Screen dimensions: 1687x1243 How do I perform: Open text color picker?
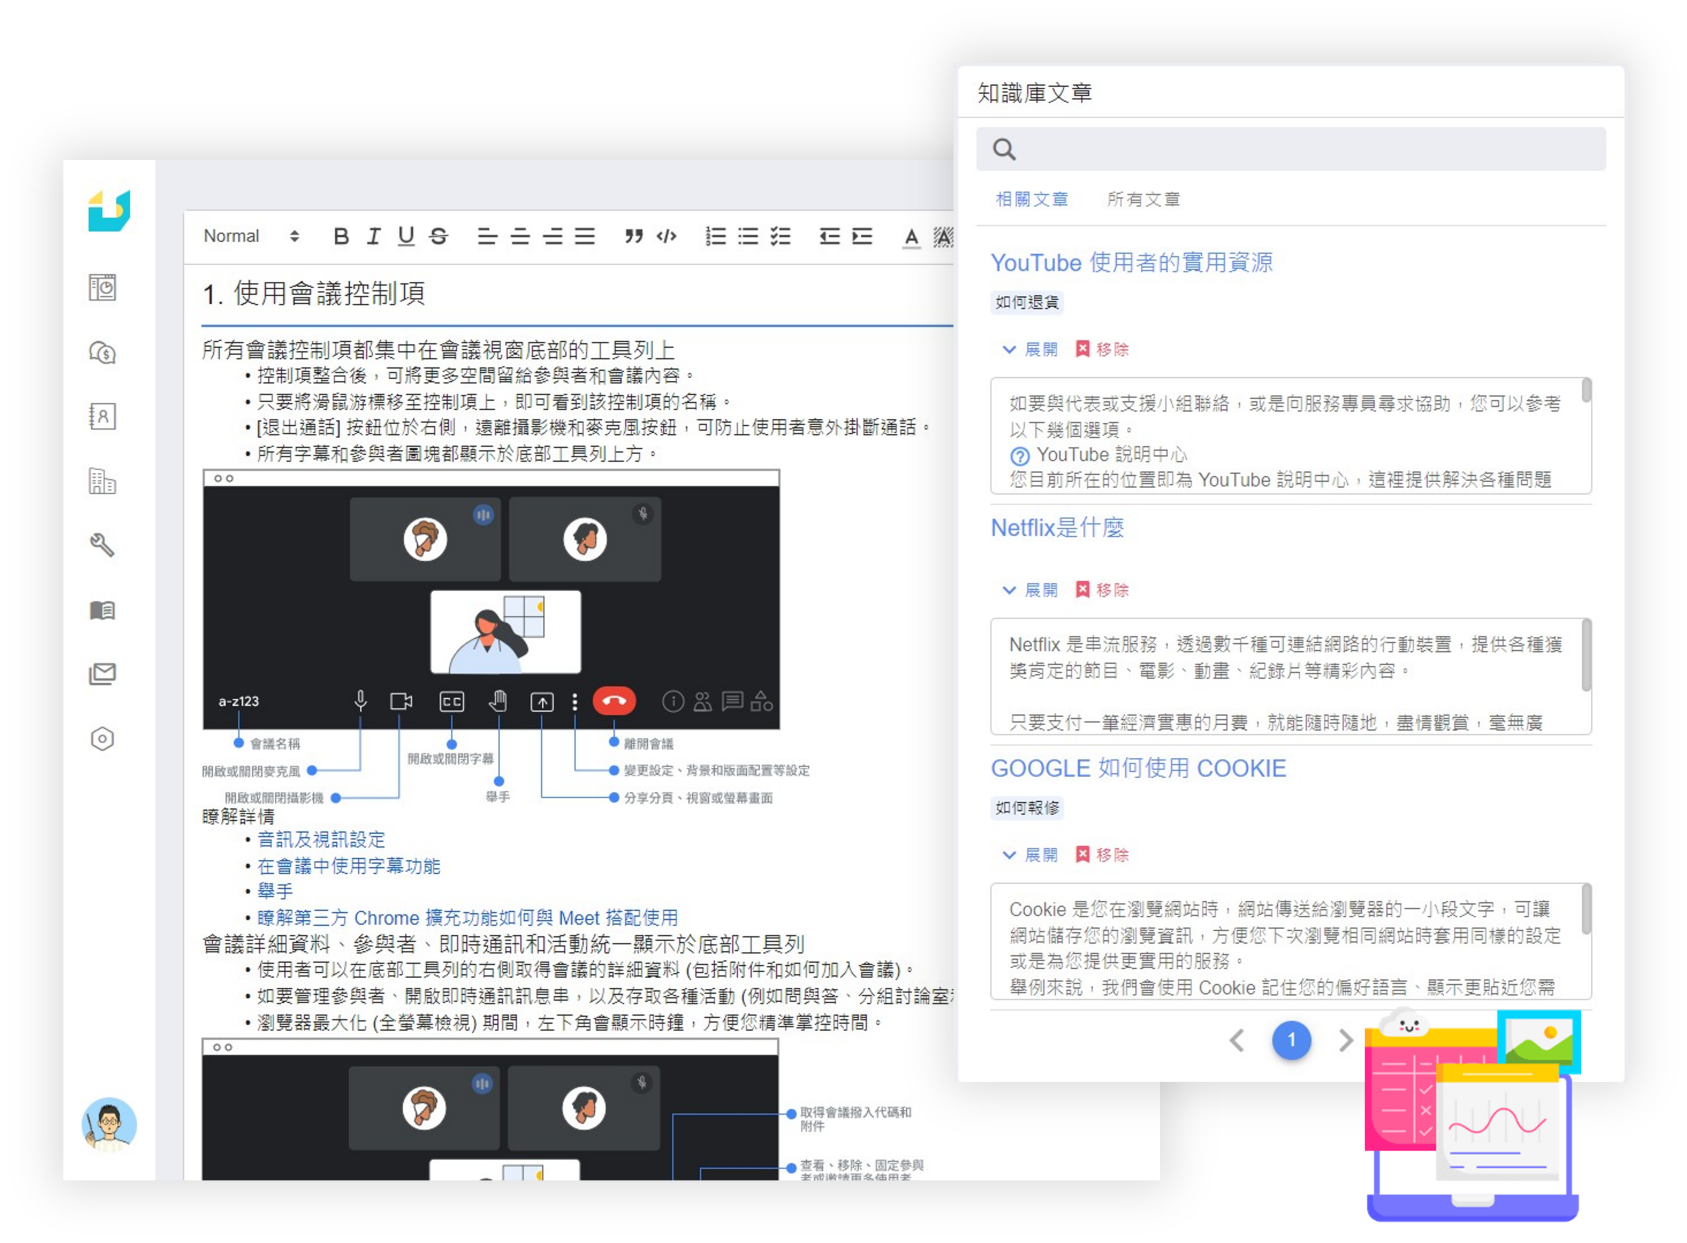pyautogui.click(x=910, y=237)
